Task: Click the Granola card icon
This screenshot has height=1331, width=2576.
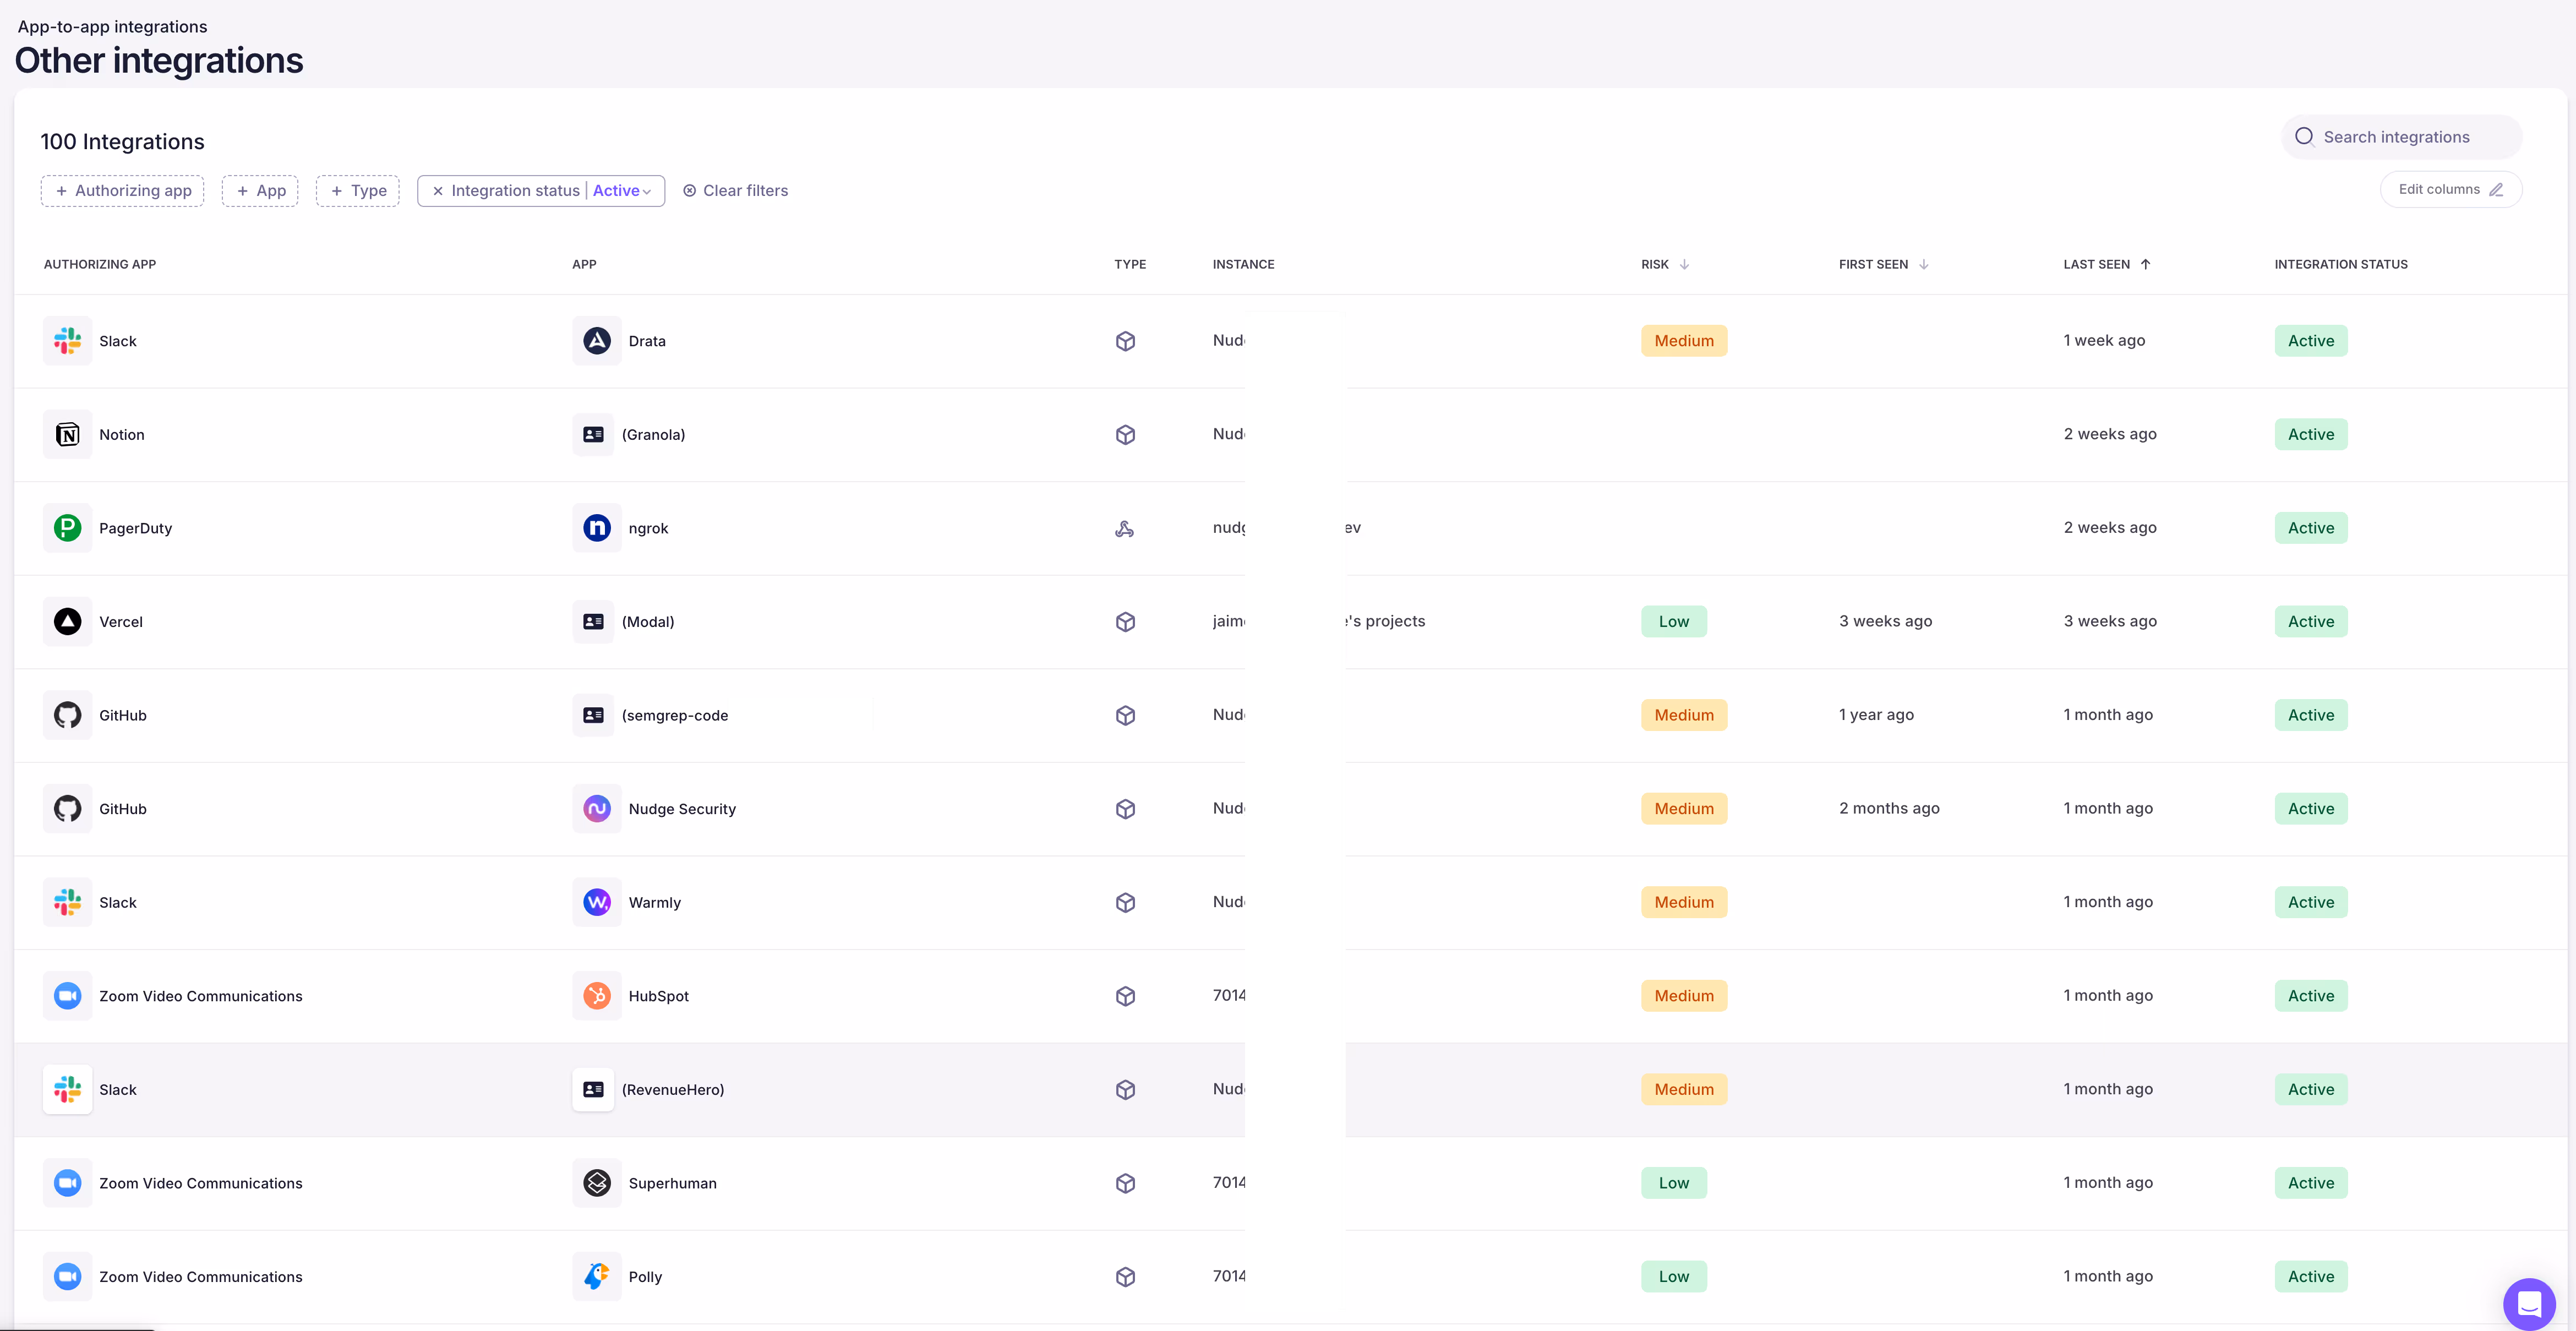Action: tap(593, 435)
